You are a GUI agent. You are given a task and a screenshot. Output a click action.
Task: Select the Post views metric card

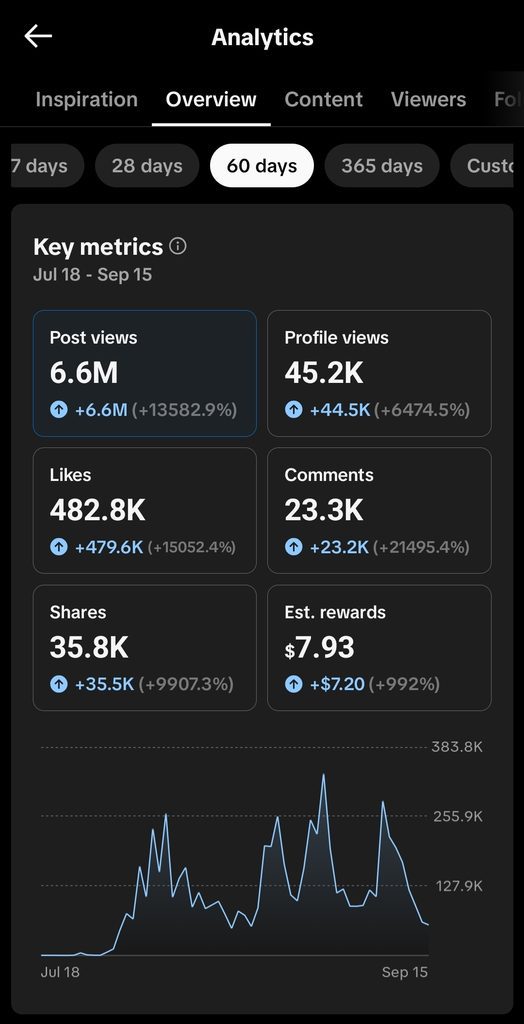click(145, 374)
